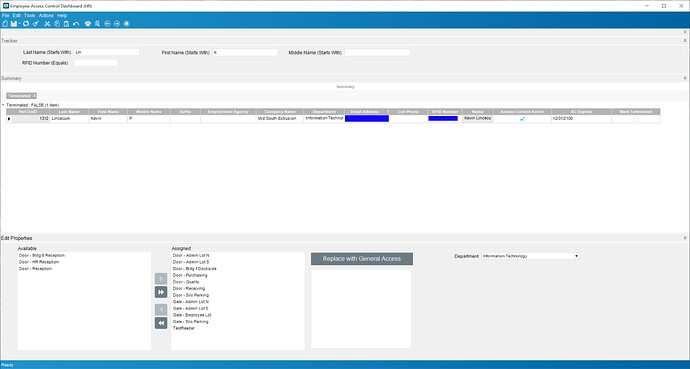Collapse the Terminated : FALSE group
Image resolution: width=690 pixels, height=369 pixels.
3,105
